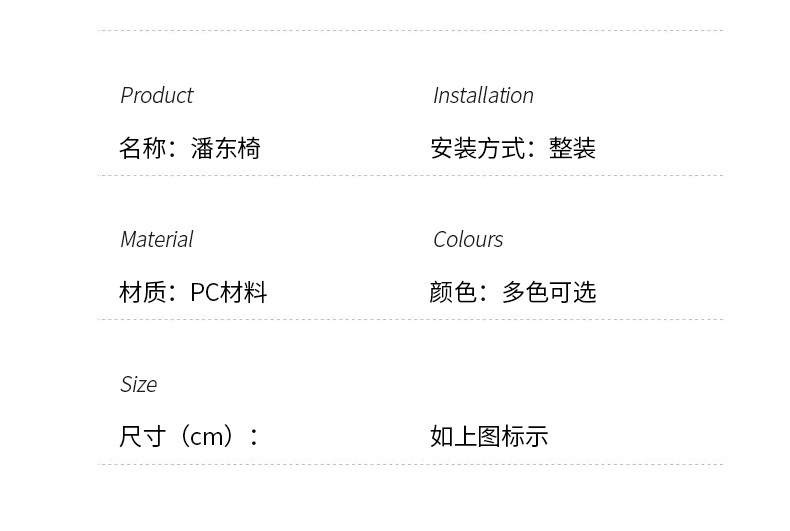The height and width of the screenshot is (531, 790).
Task: Click the "多色可选" colour value
Action: (x=549, y=292)
